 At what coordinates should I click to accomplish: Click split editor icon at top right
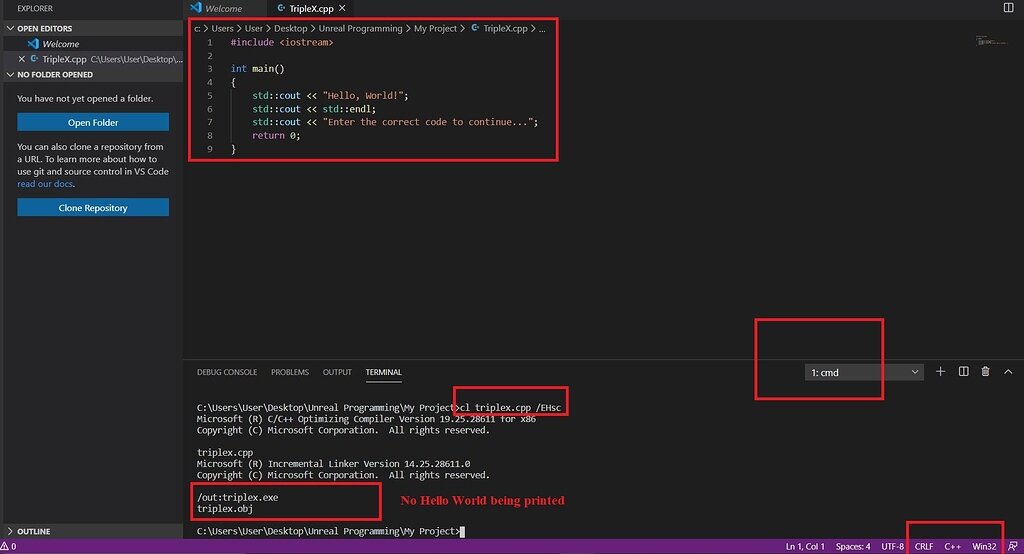point(1007,8)
